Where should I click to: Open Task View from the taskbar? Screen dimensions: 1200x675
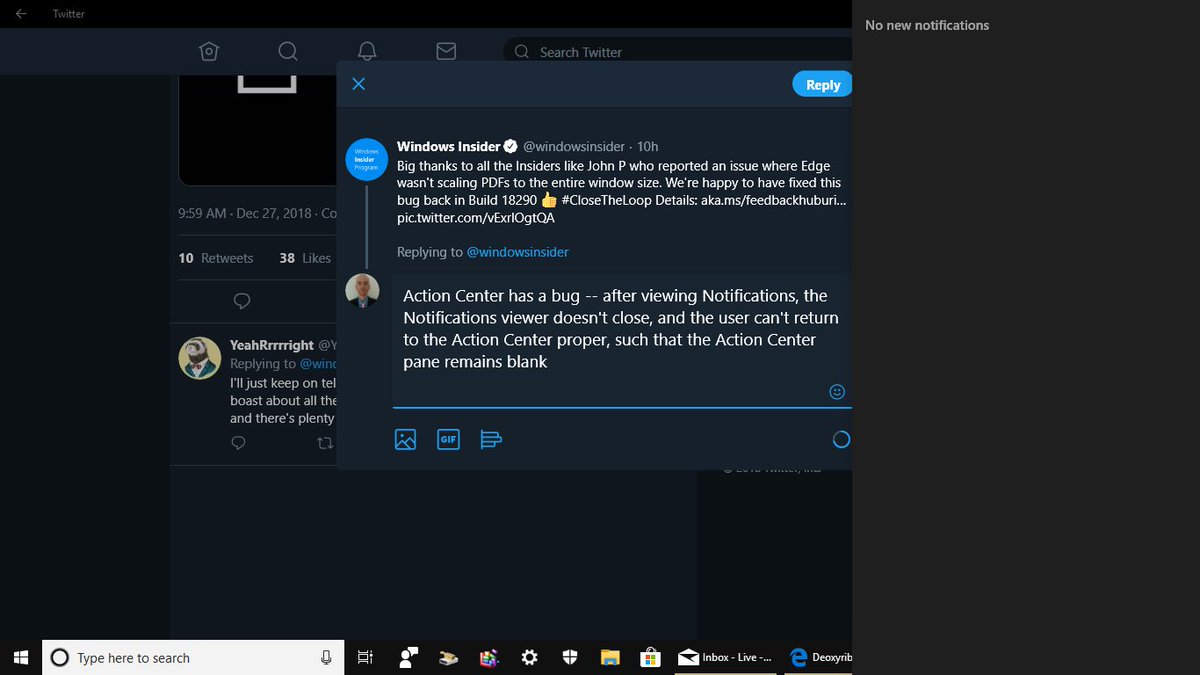pyautogui.click(x=365, y=657)
